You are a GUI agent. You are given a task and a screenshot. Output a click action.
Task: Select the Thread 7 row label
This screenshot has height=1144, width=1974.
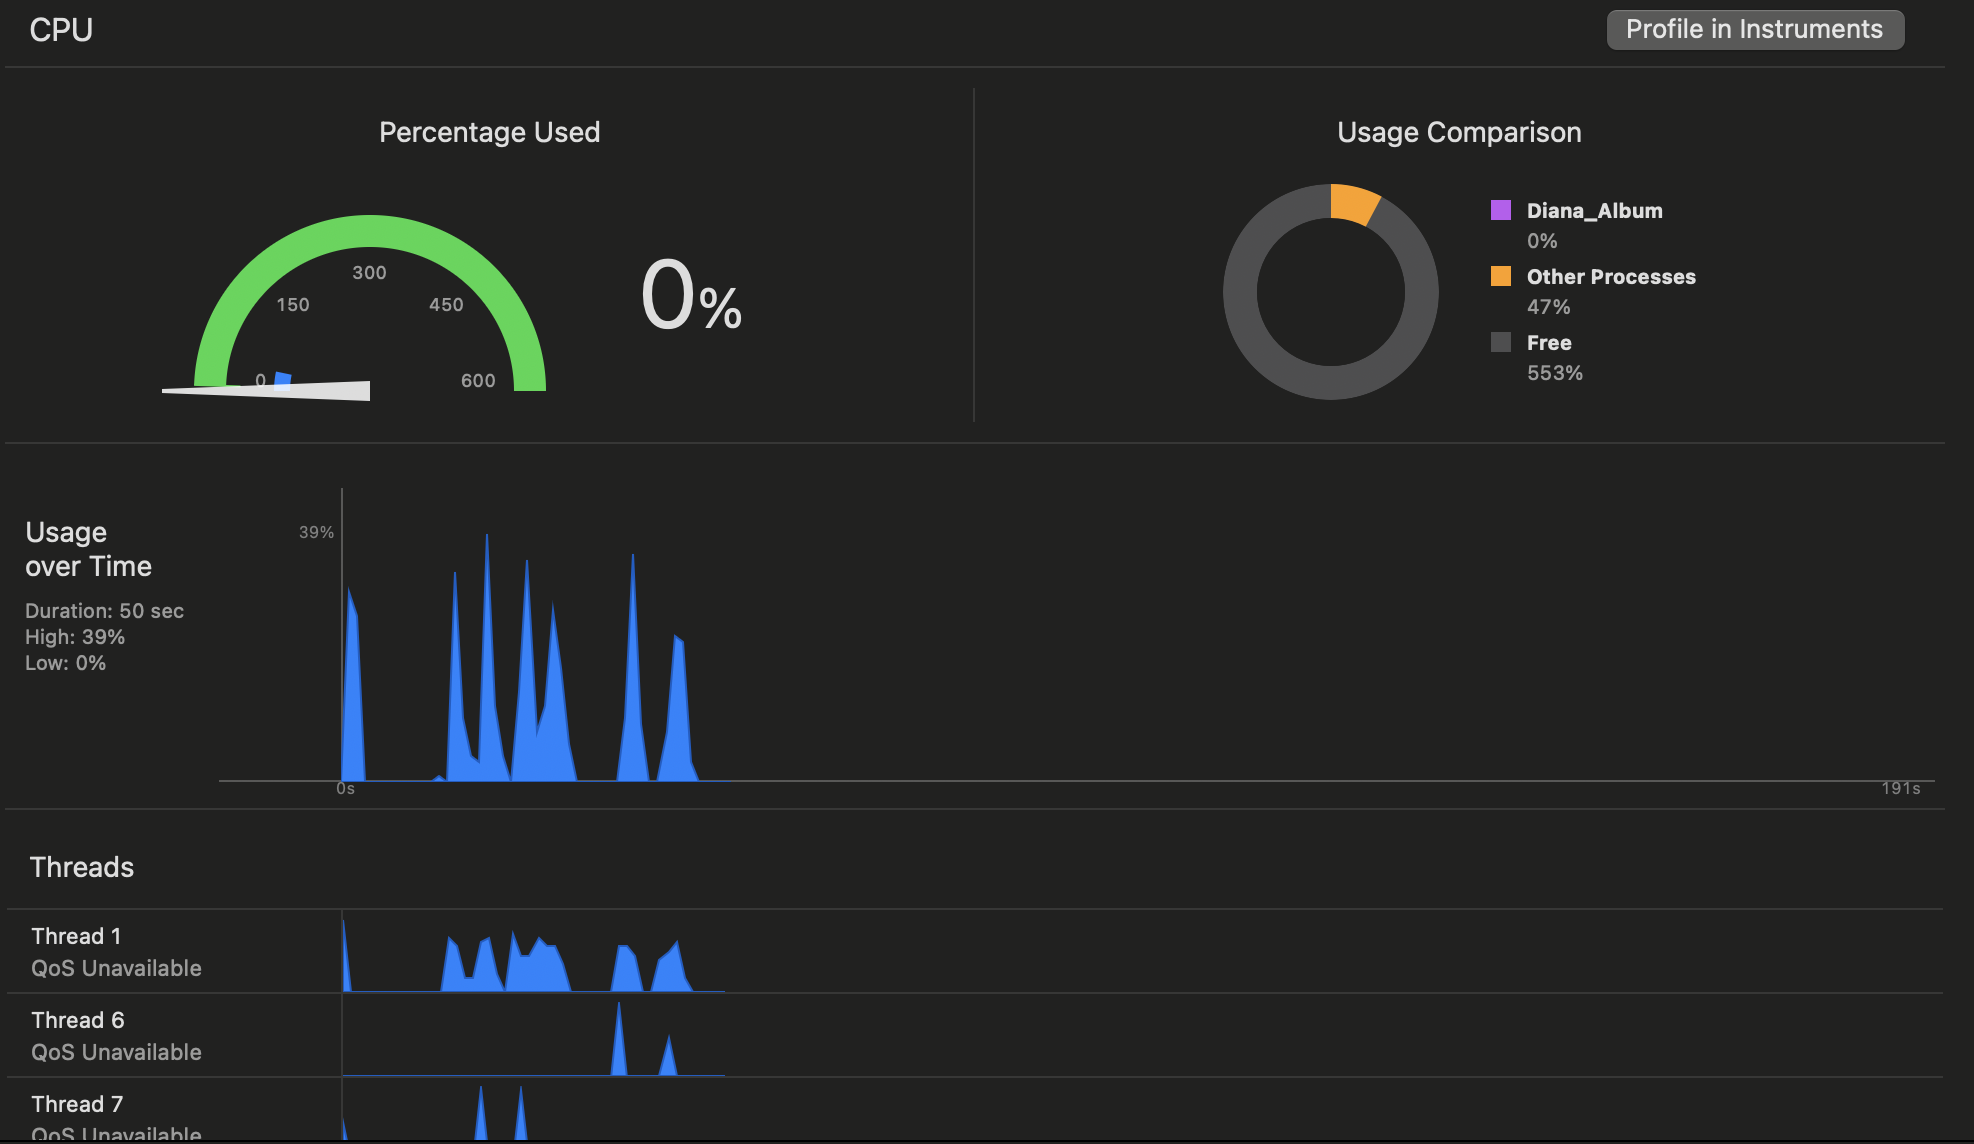[76, 1104]
